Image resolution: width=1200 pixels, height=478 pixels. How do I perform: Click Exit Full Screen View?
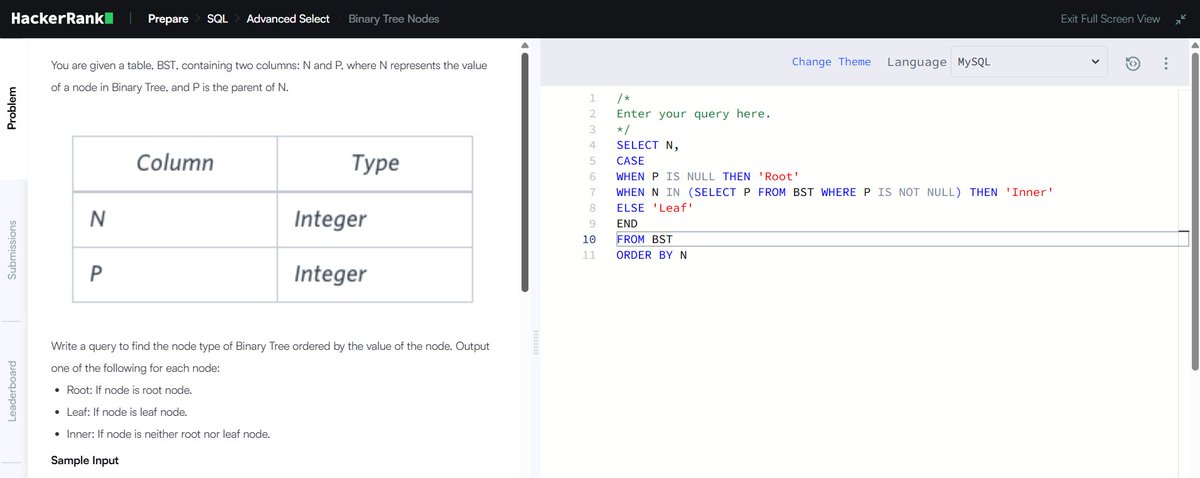pyautogui.click(x=1110, y=19)
